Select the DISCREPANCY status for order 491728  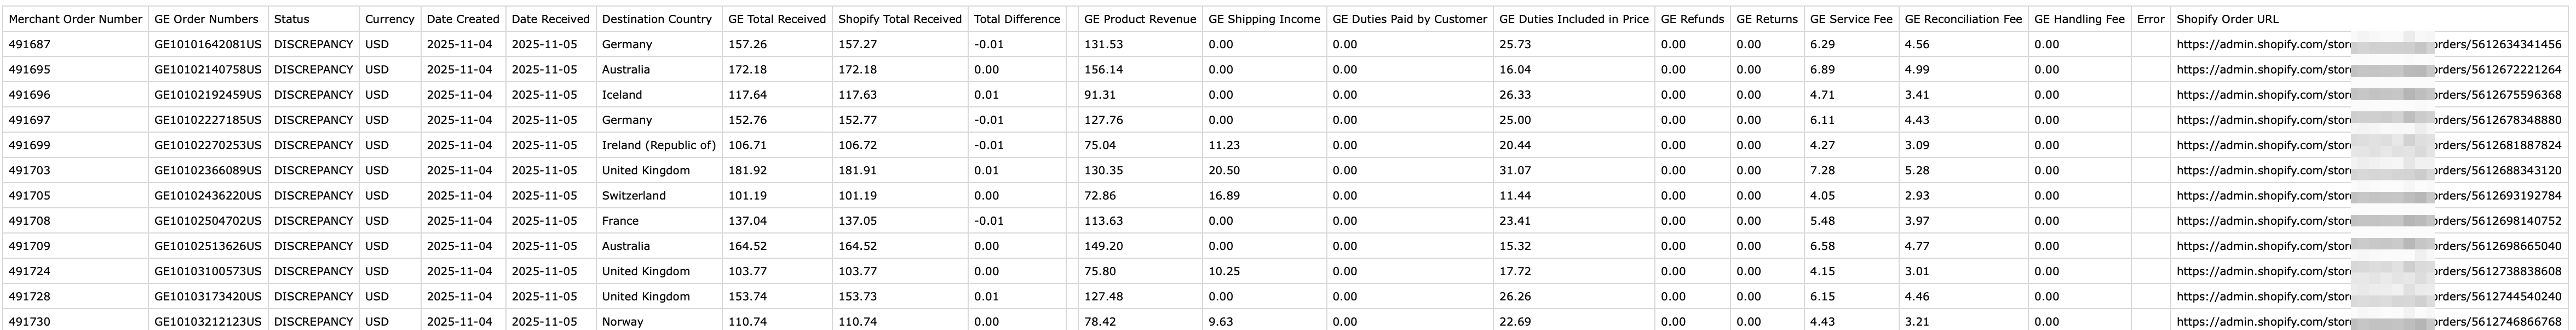[313, 296]
